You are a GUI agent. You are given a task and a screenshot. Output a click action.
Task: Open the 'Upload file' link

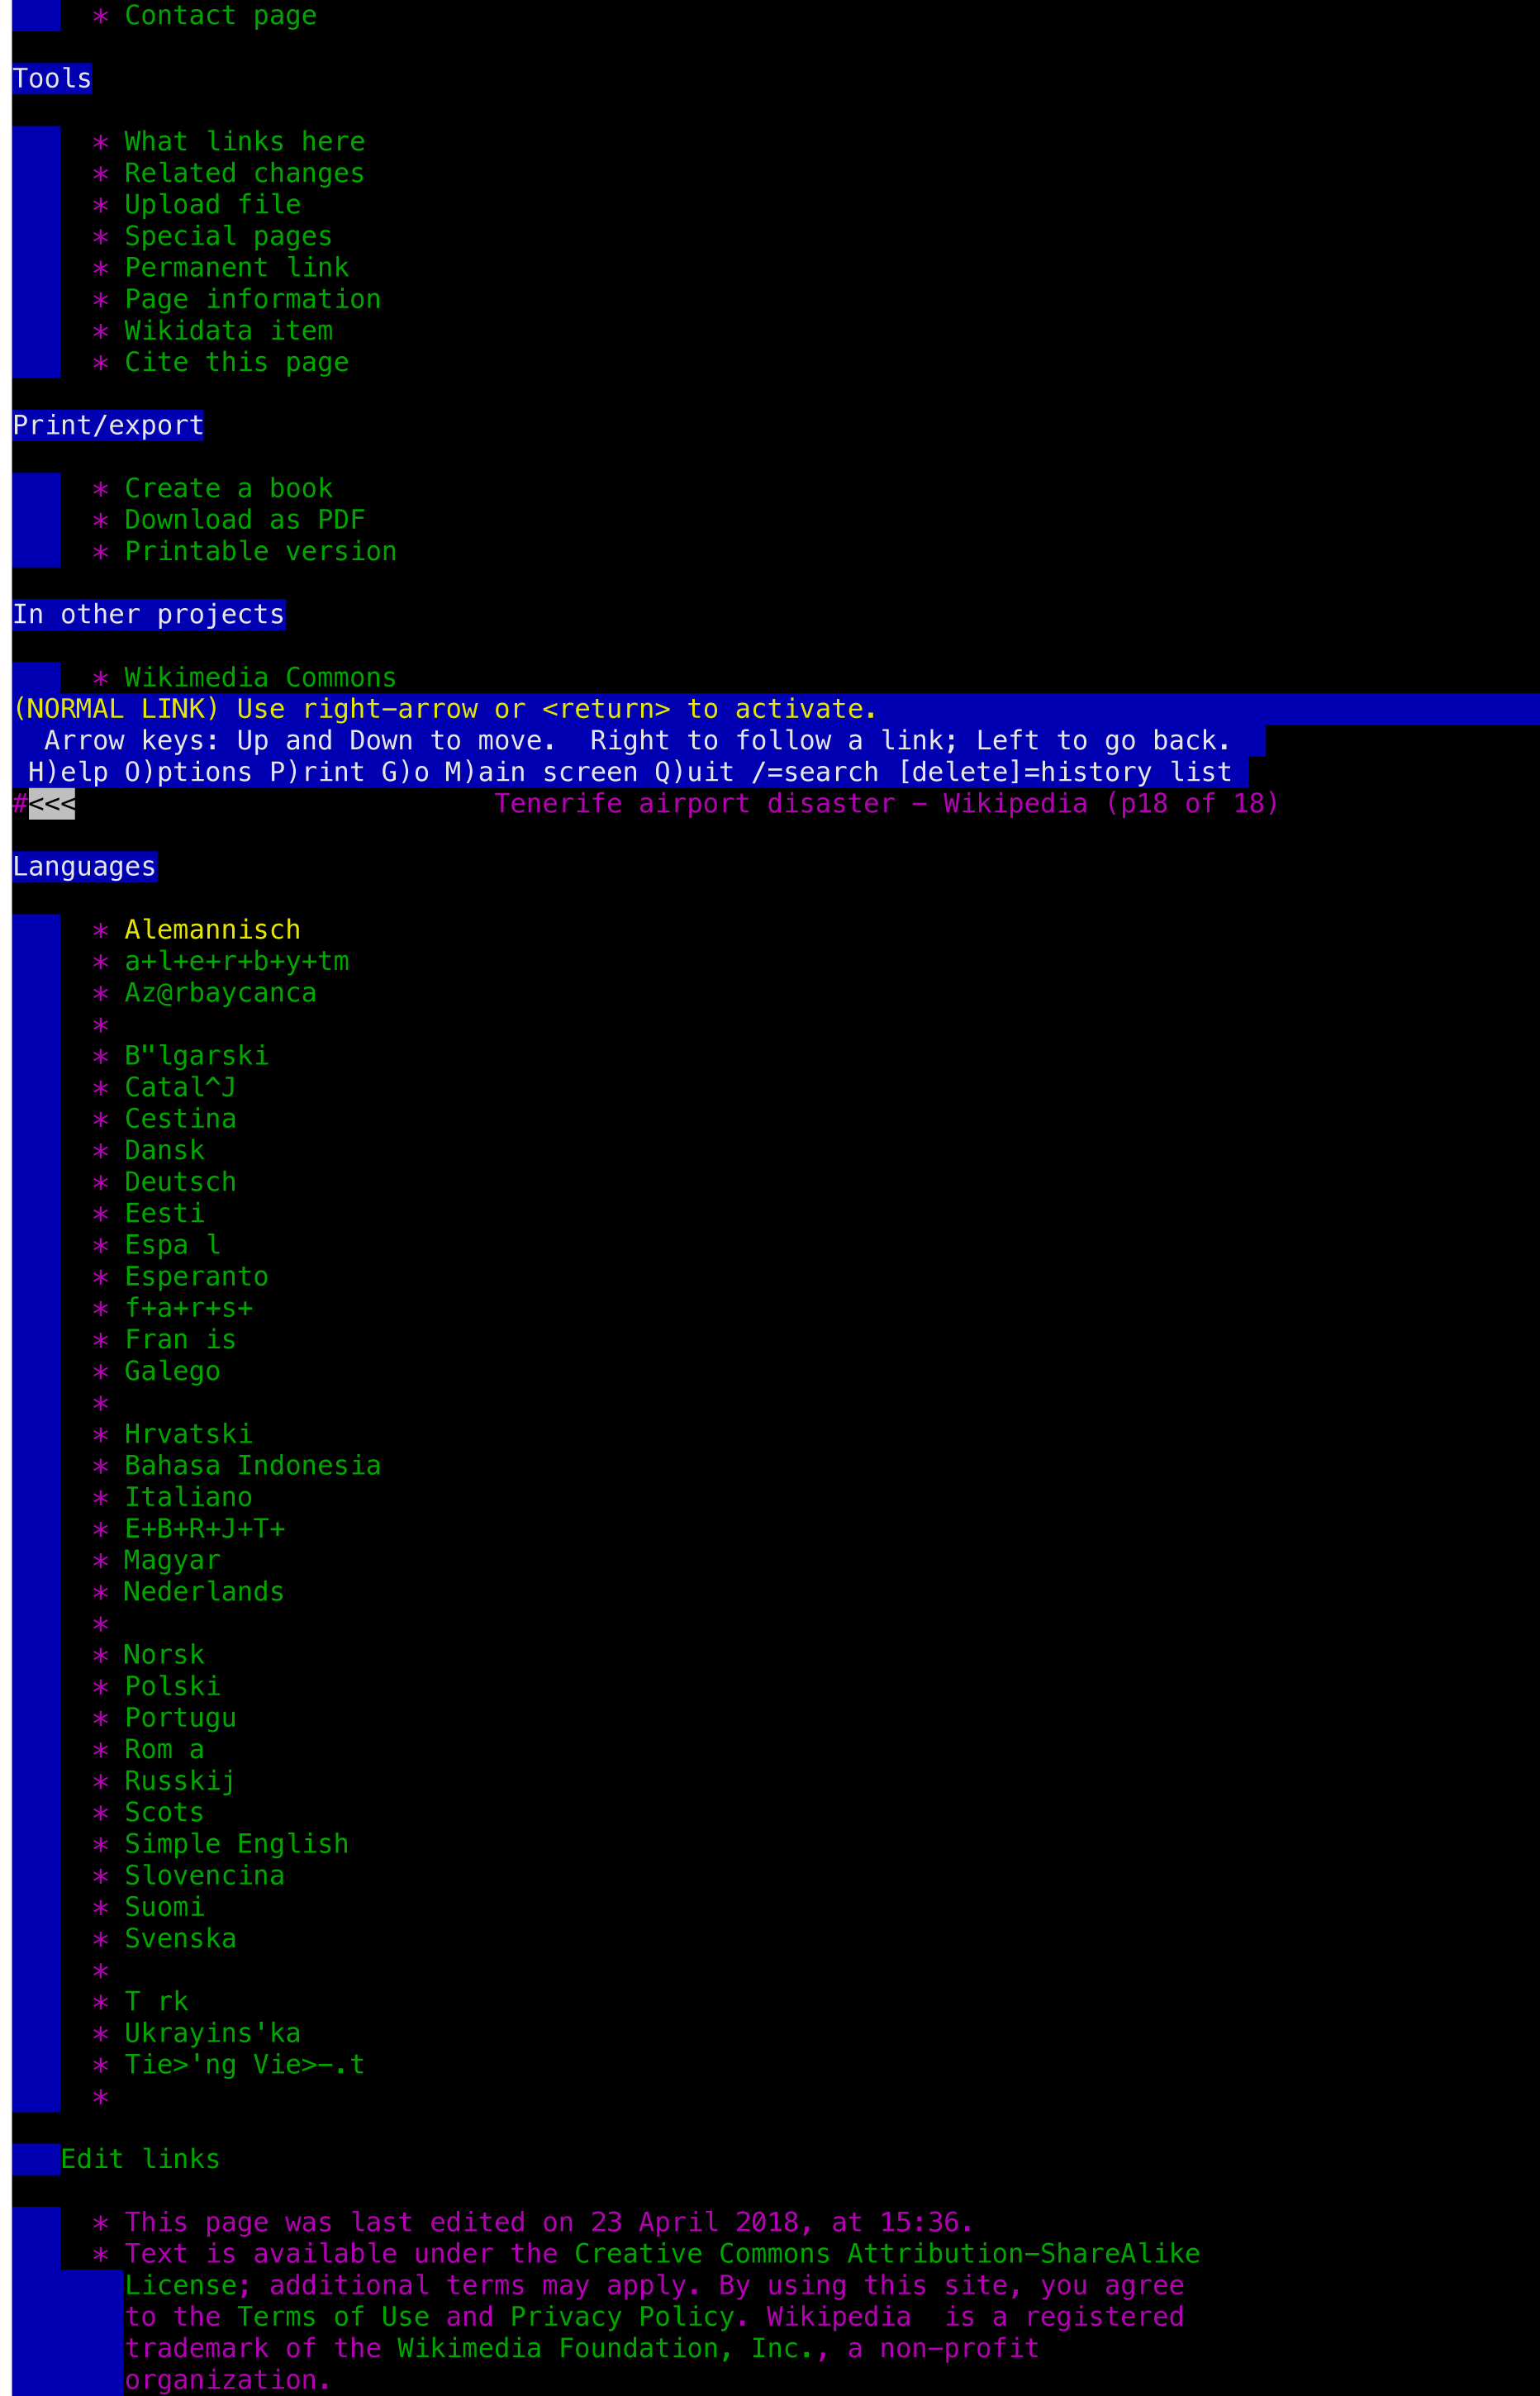212,205
